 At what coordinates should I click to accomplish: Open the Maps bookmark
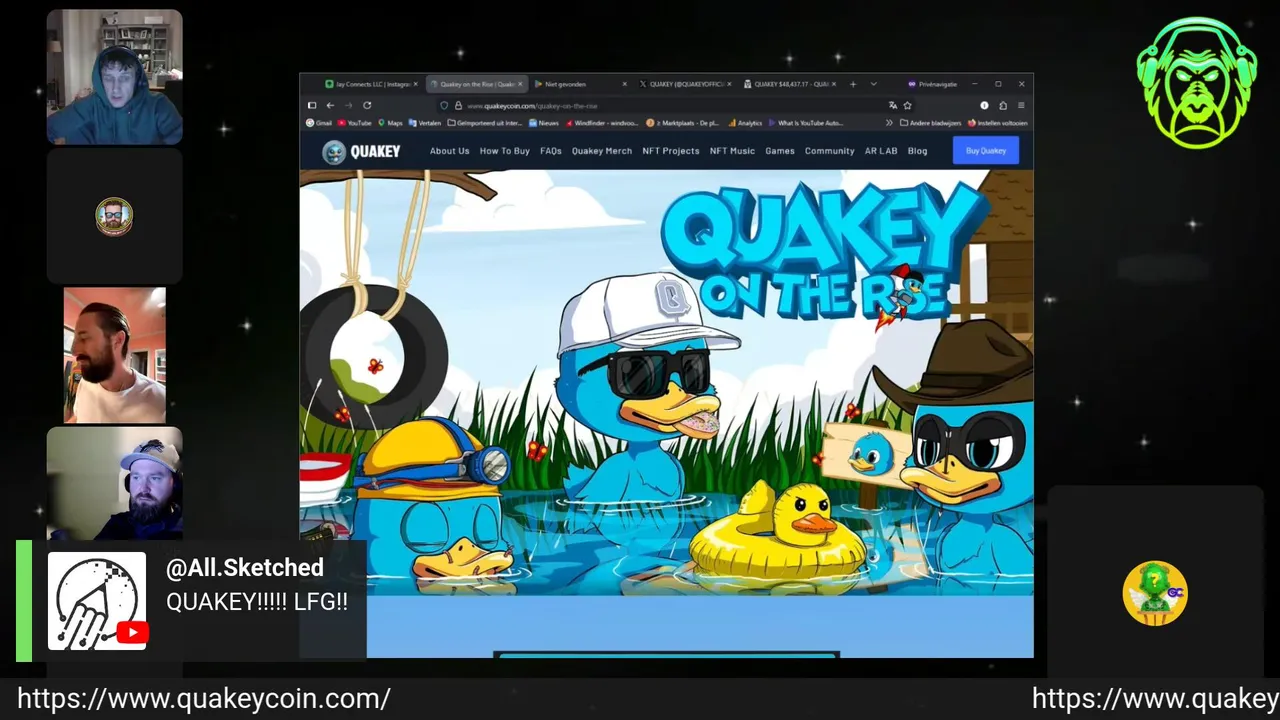(x=390, y=123)
